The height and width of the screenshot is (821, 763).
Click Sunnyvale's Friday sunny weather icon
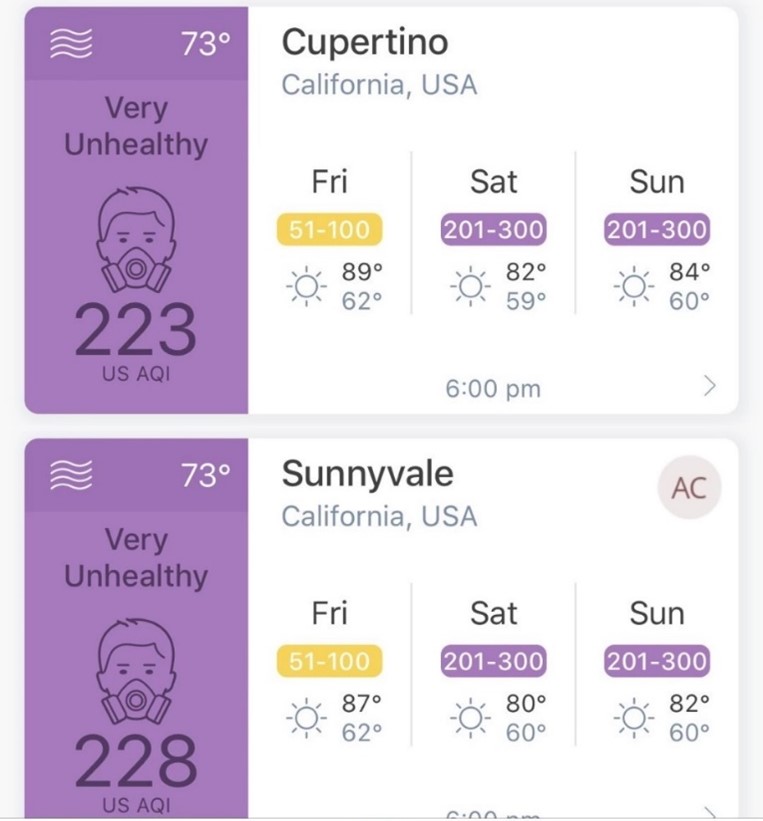coord(305,718)
